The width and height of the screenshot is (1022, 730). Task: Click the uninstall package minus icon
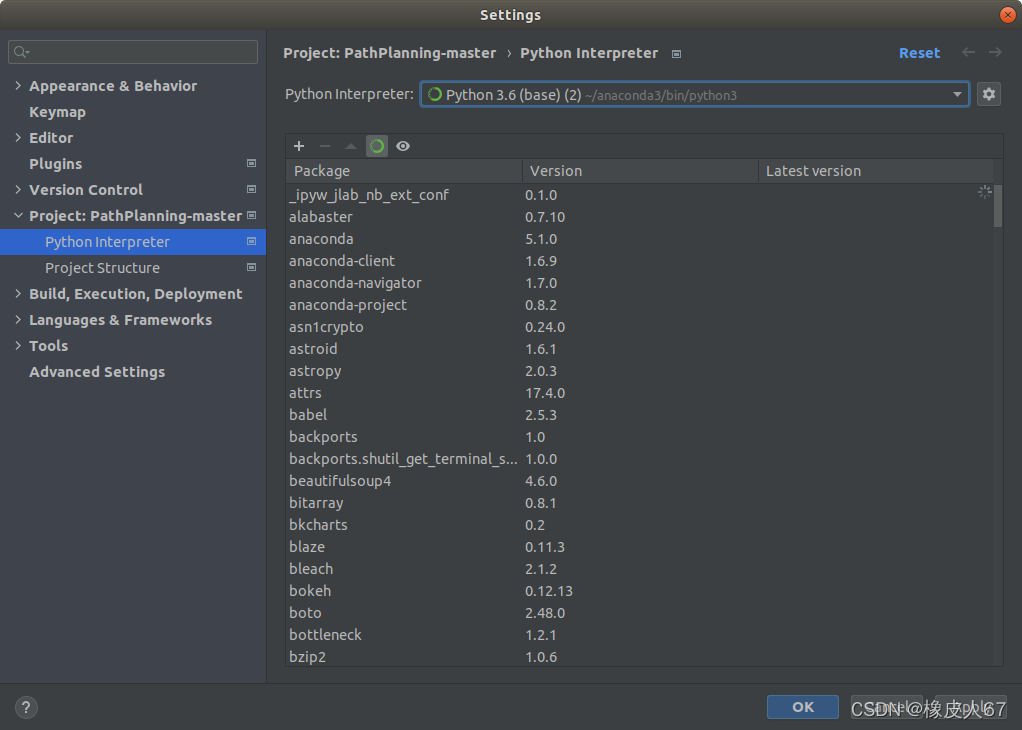pos(325,146)
